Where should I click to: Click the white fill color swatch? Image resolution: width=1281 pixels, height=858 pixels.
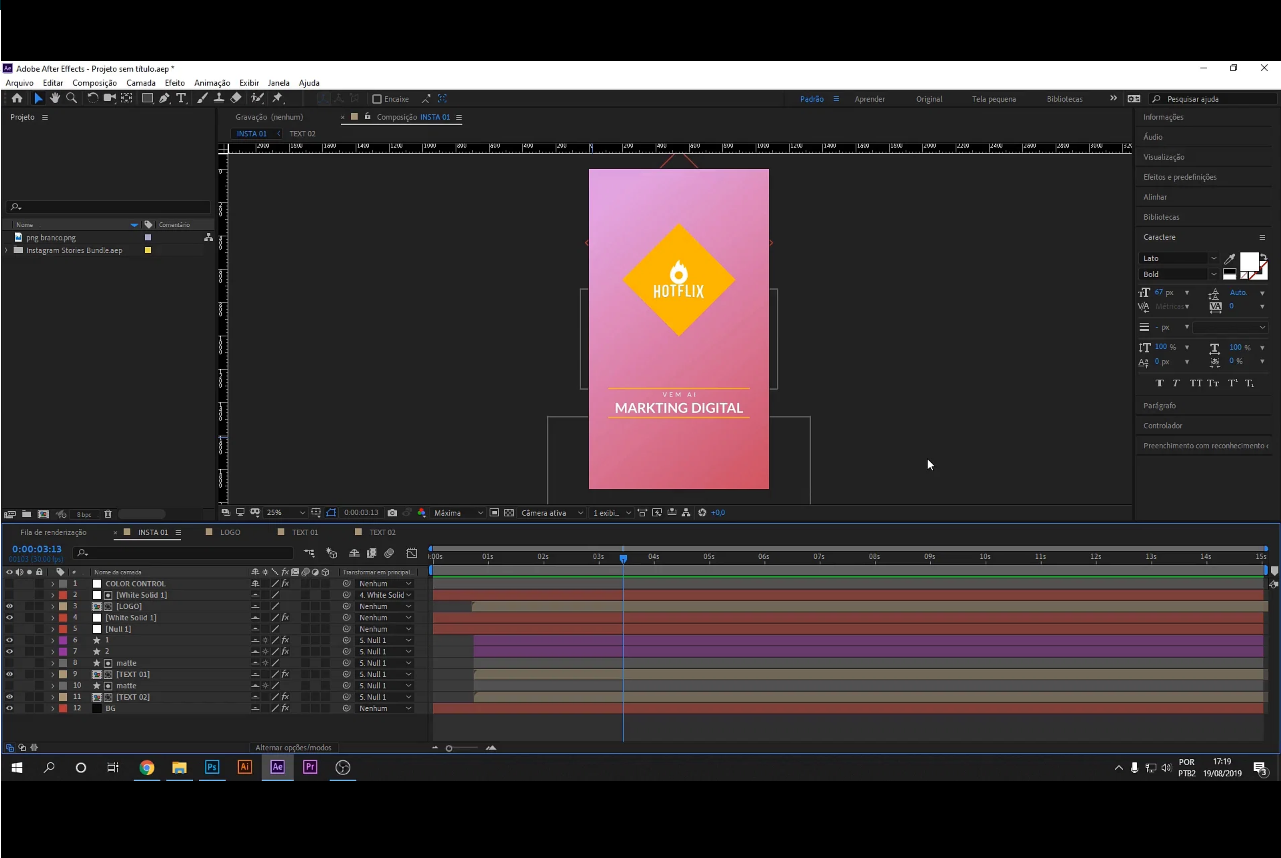[1249, 262]
